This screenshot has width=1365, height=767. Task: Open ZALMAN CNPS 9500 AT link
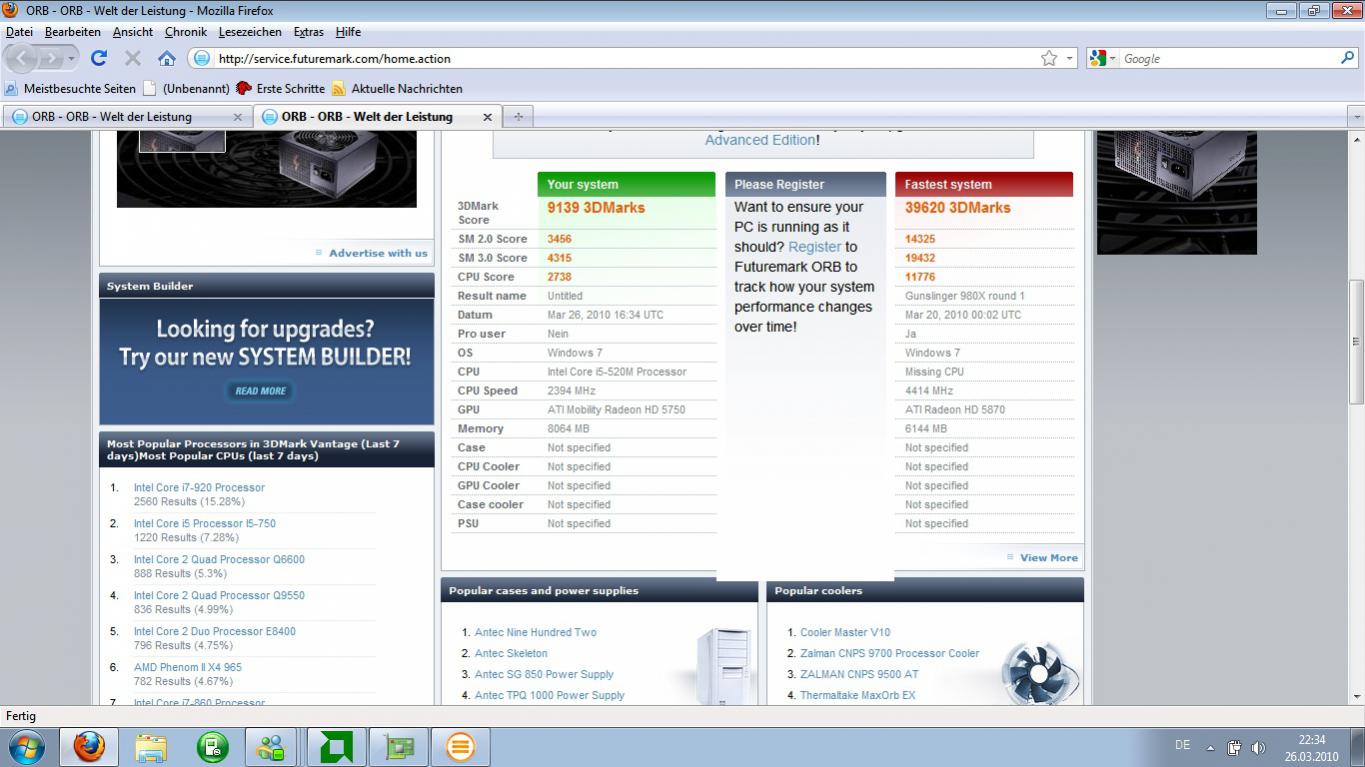pos(859,675)
